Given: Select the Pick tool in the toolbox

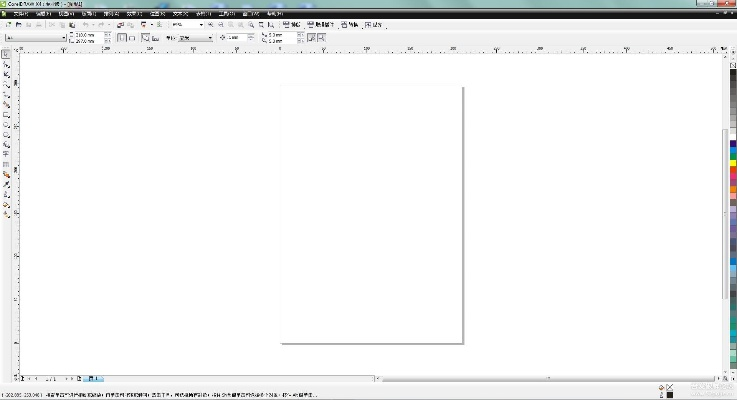Looking at the screenshot, I should (x=6, y=54).
